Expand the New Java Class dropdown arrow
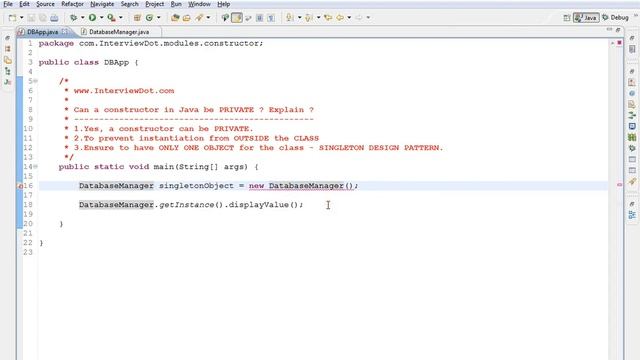Viewport: 640px width, 360px height. (159, 18)
